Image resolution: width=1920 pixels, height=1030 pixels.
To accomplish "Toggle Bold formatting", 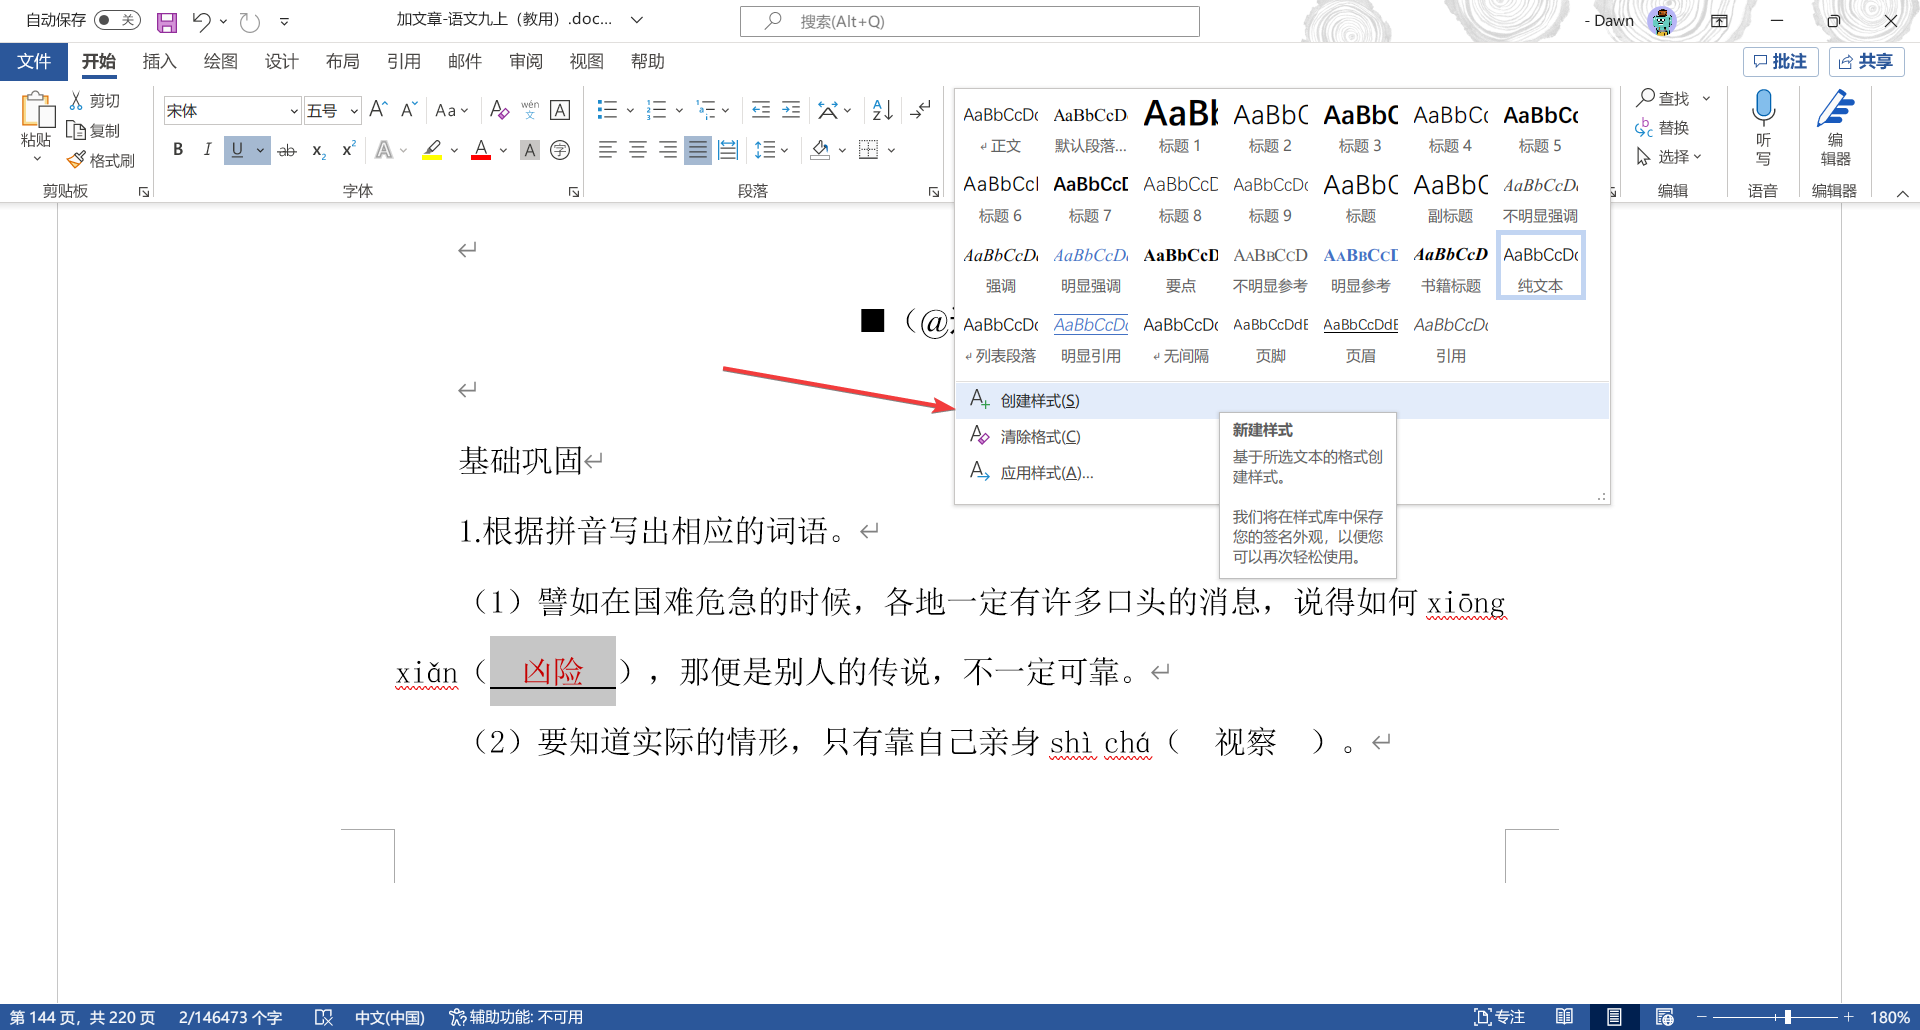I will 178,150.
